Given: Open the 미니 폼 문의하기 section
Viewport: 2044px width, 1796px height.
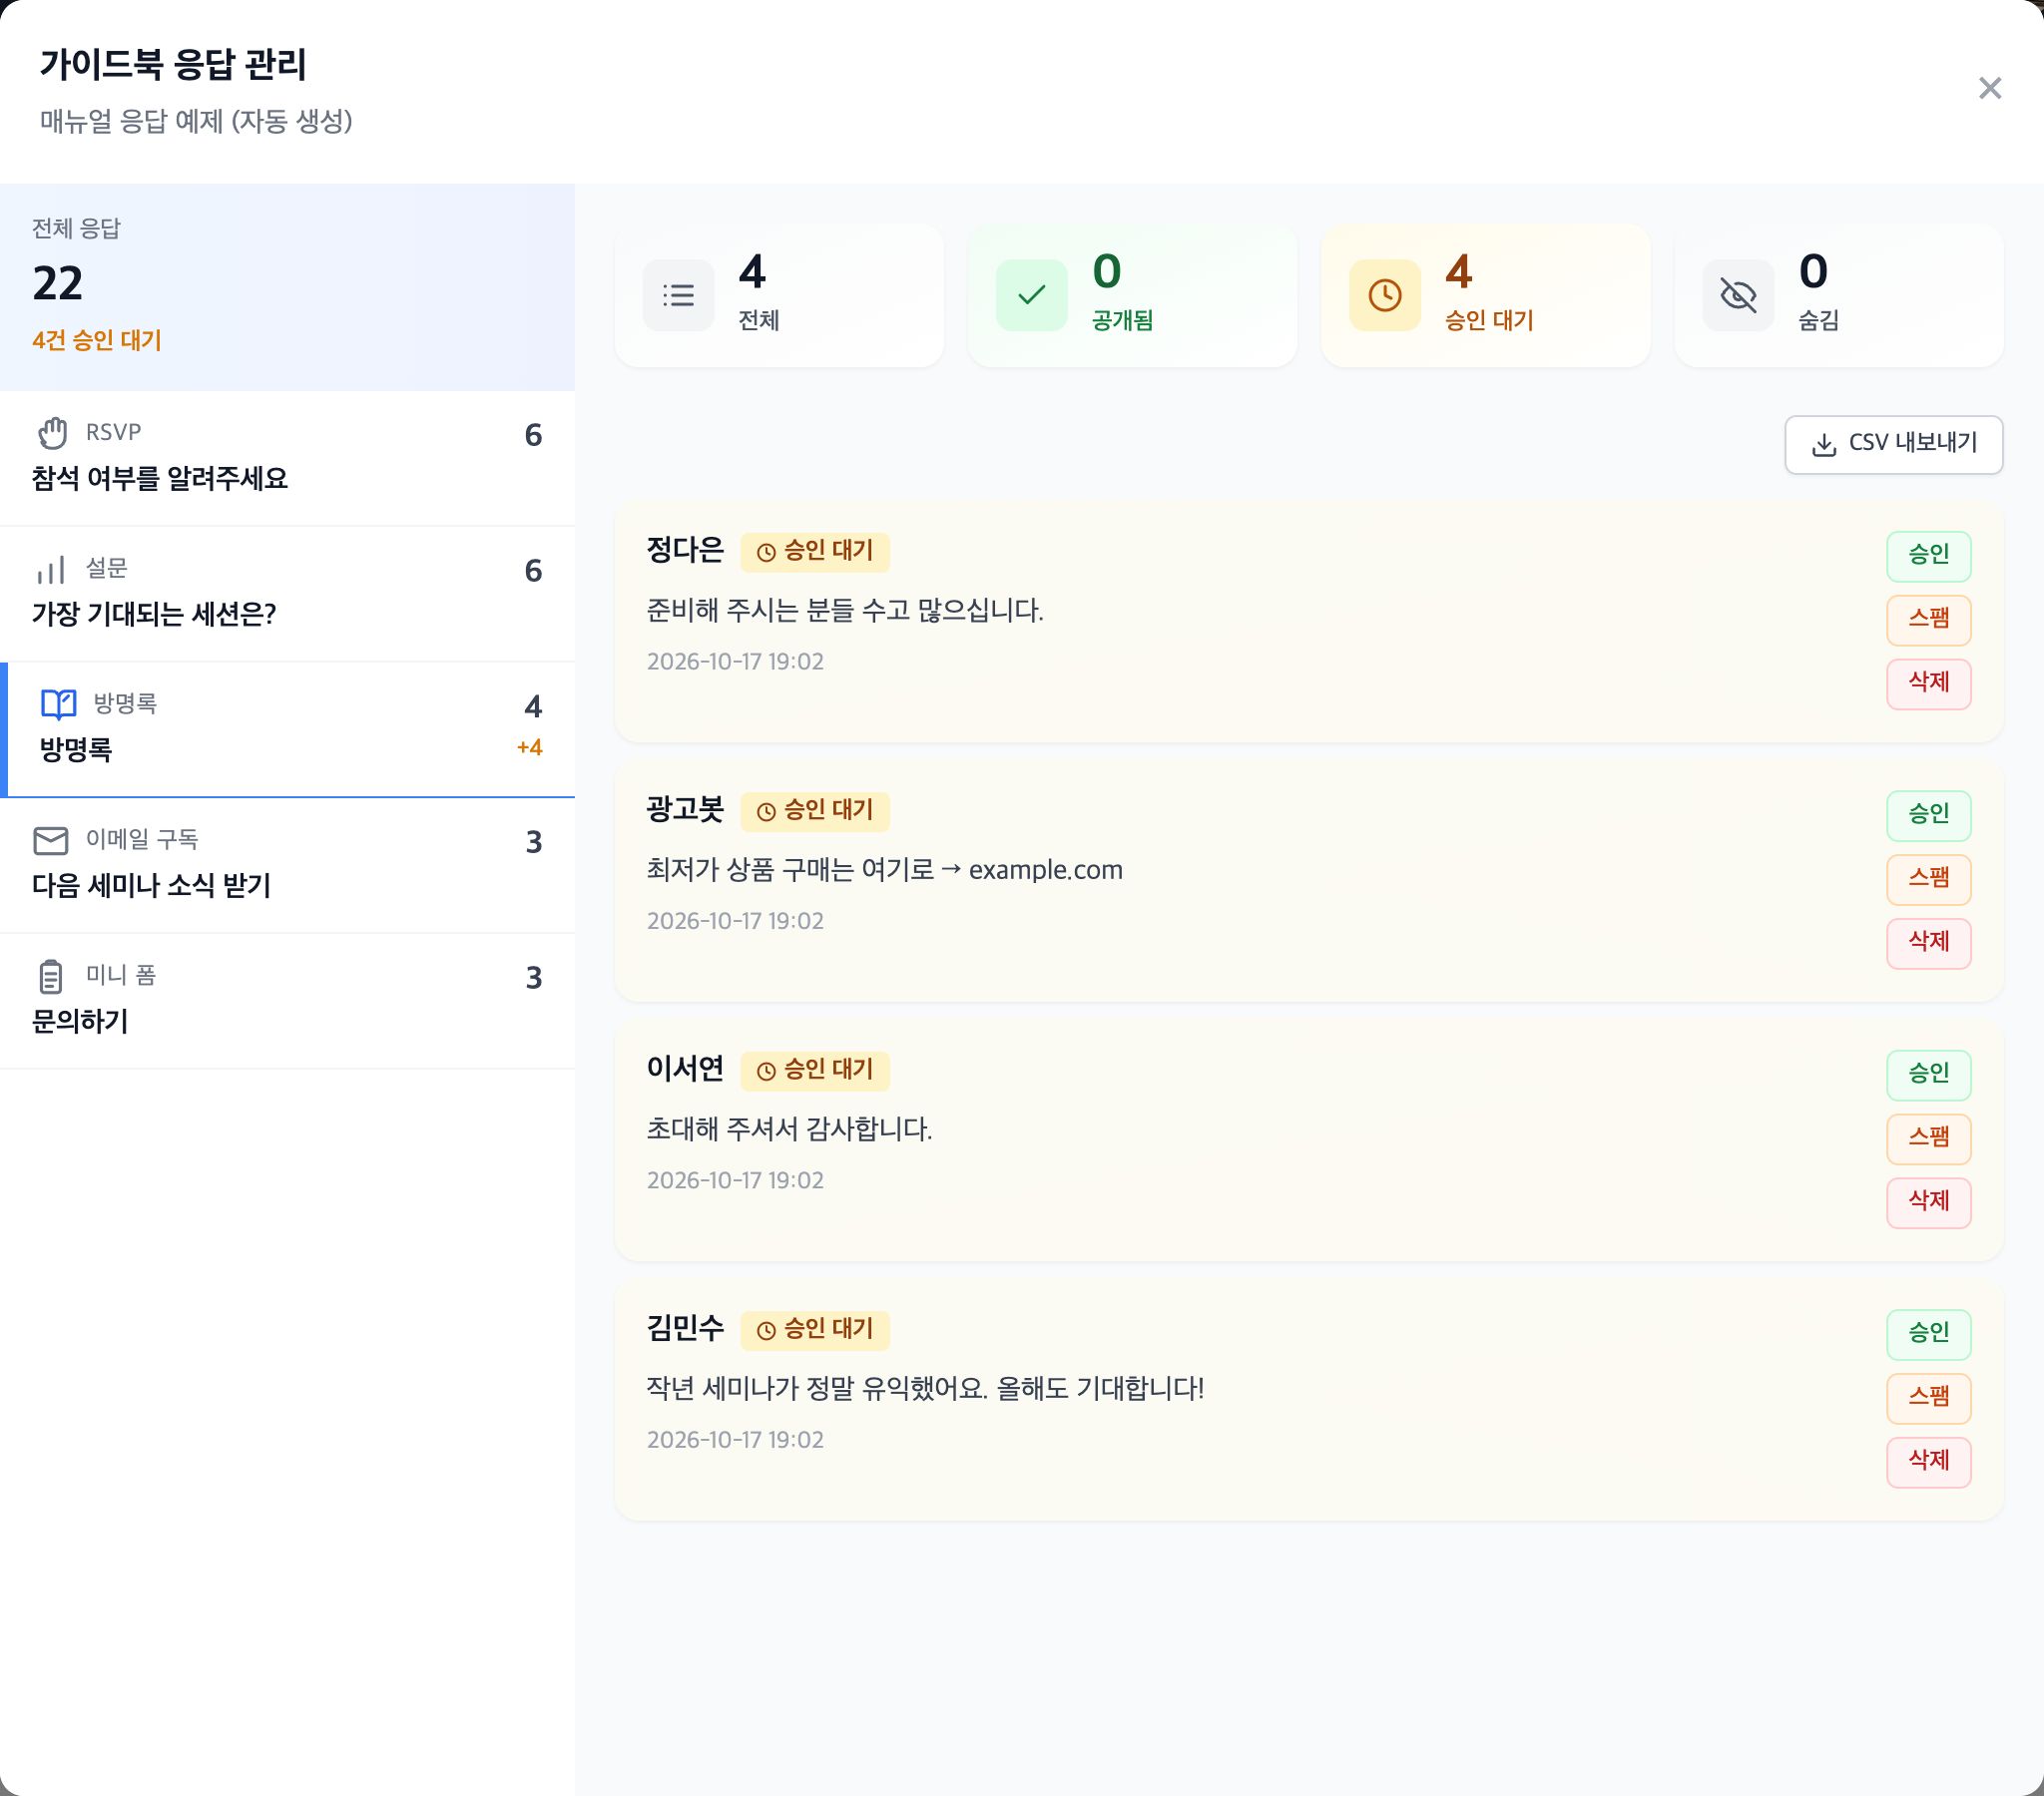Looking at the screenshot, I should pyautogui.click(x=287, y=1001).
